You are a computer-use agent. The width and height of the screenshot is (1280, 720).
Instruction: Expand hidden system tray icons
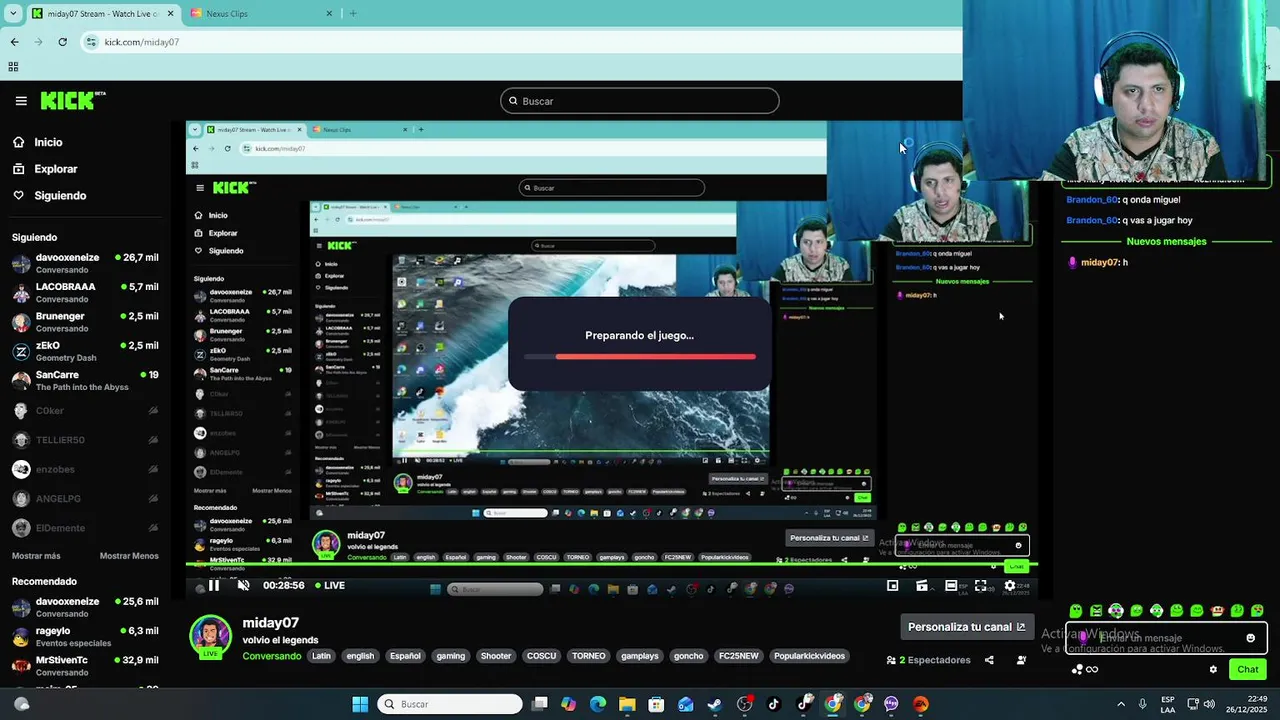pyautogui.click(x=1120, y=704)
